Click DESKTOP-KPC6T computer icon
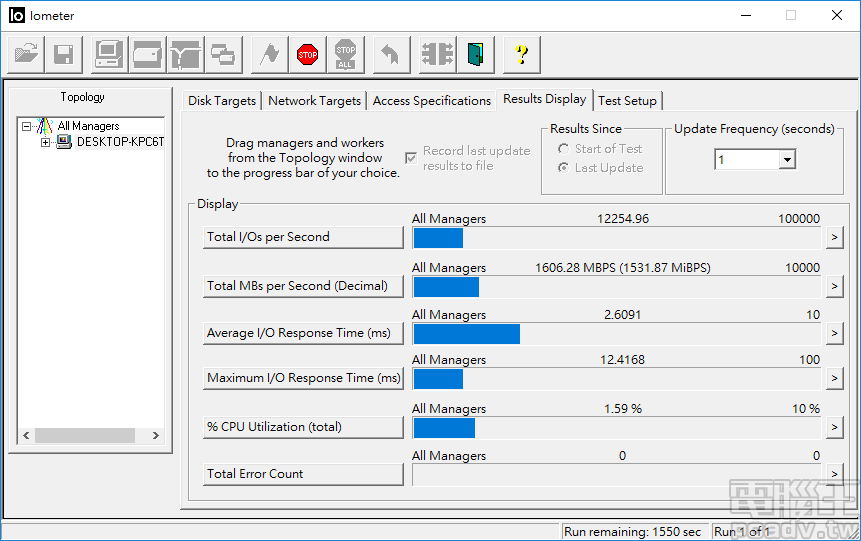The image size is (861, 541). (64, 142)
